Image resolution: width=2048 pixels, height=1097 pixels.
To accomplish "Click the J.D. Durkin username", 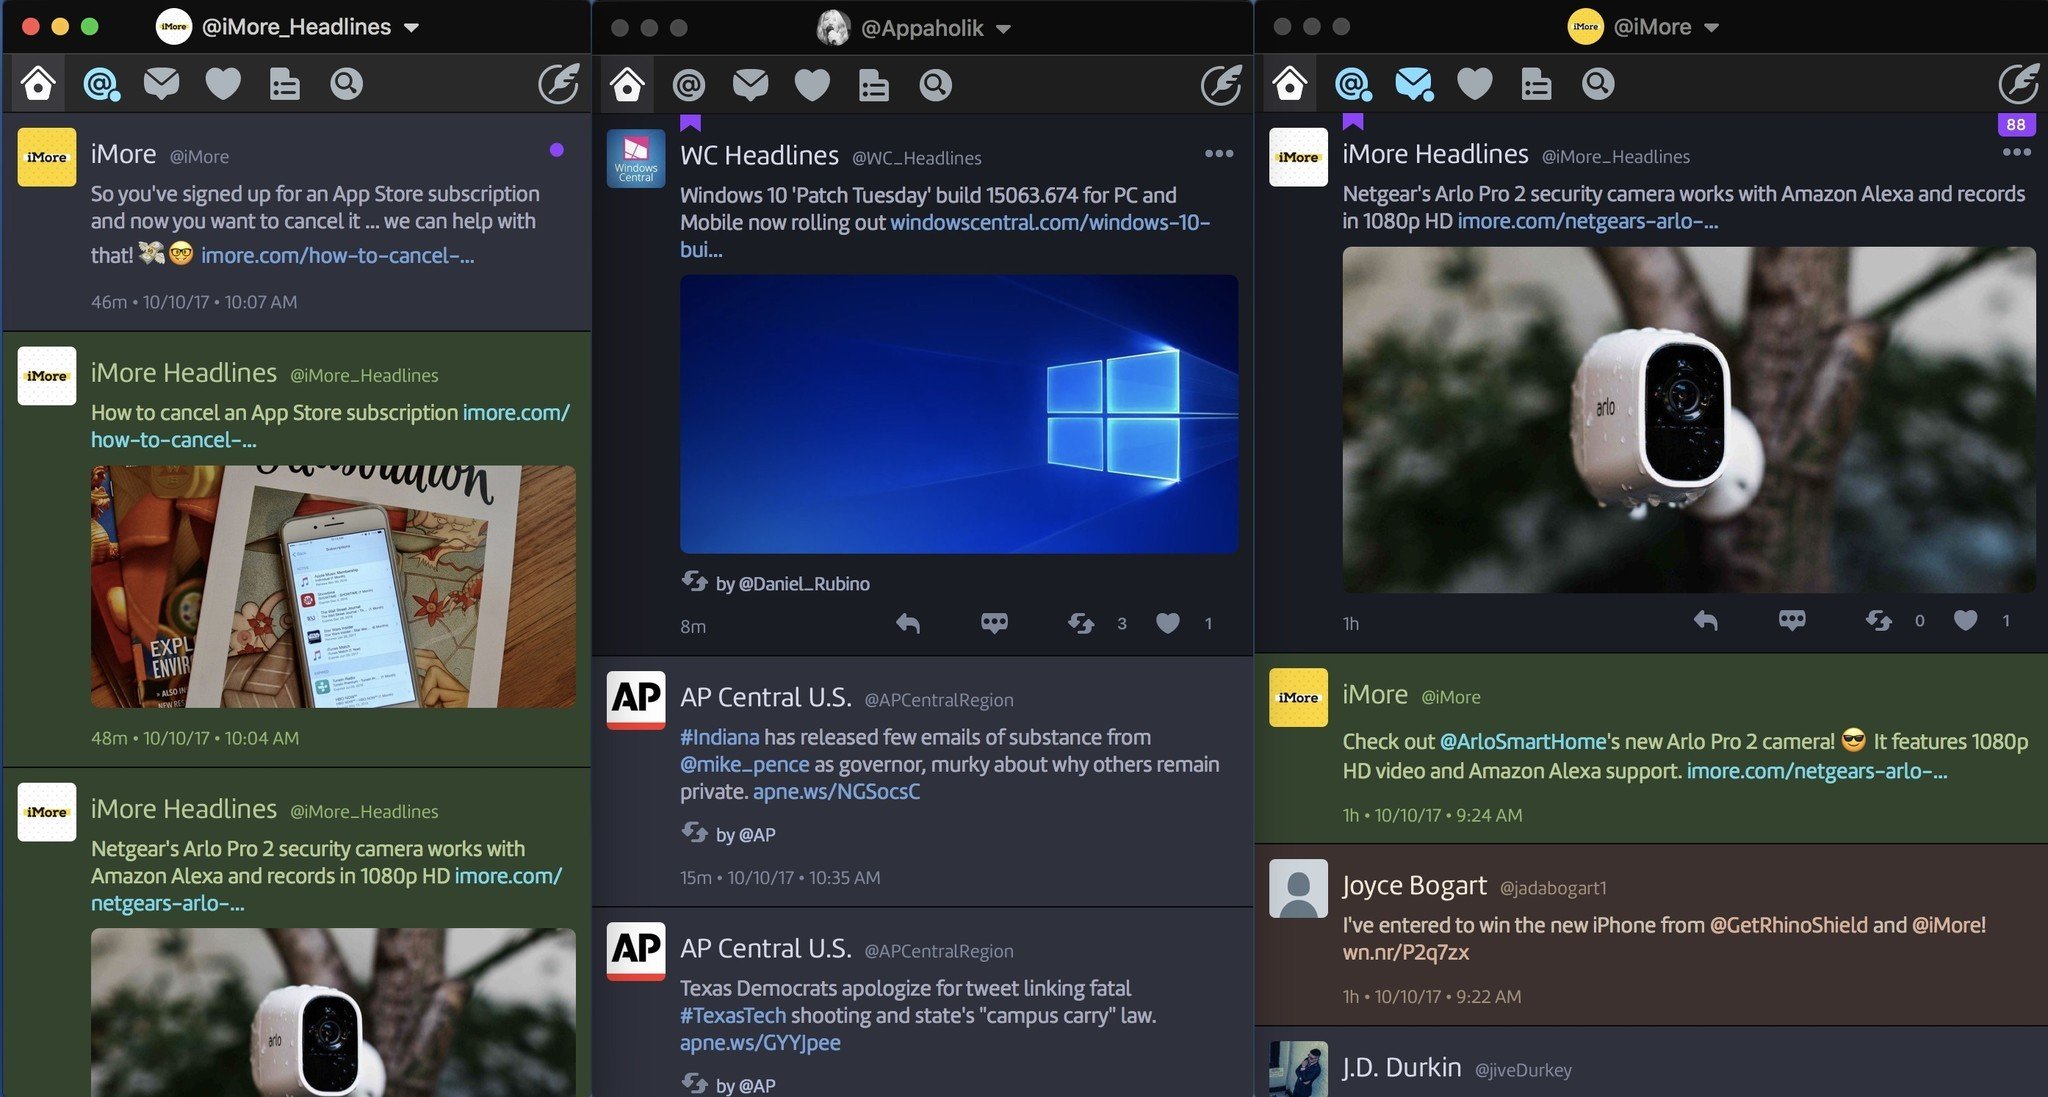I will coord(1401,1068).
